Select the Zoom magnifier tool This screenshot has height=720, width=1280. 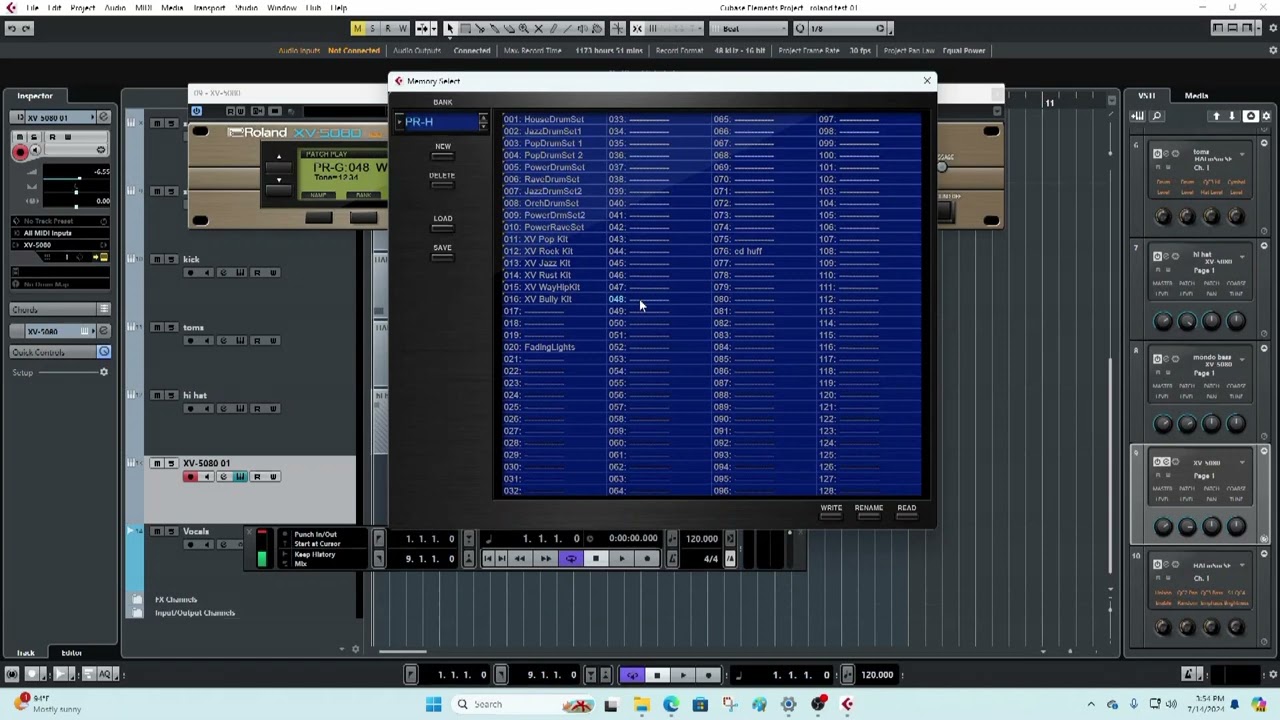coord(524,28)
